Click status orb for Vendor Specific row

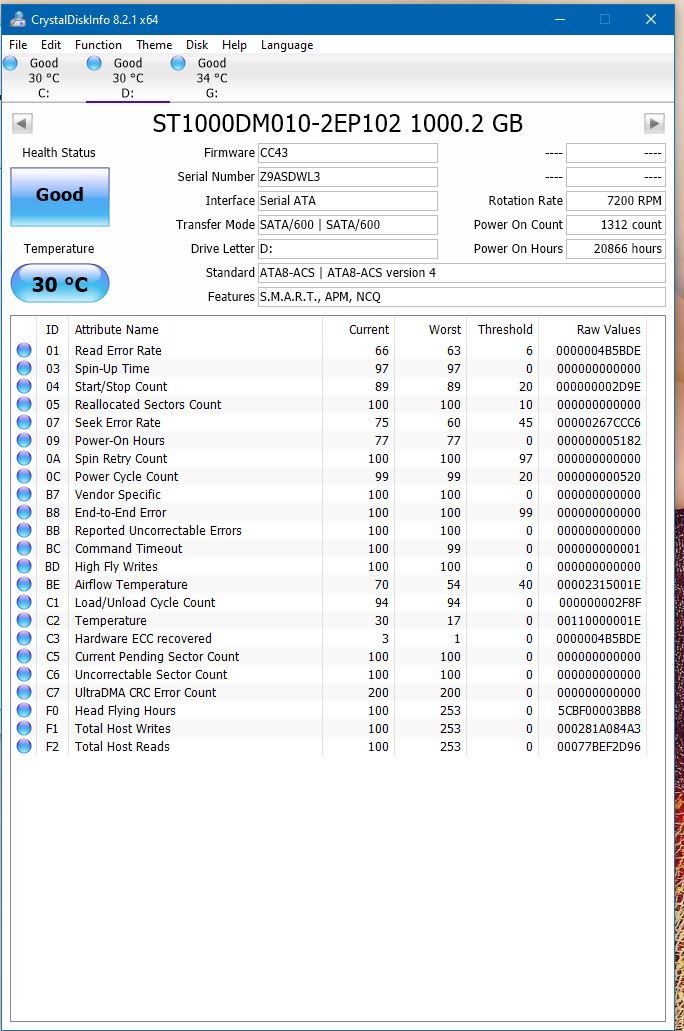(x=24, y=494)
